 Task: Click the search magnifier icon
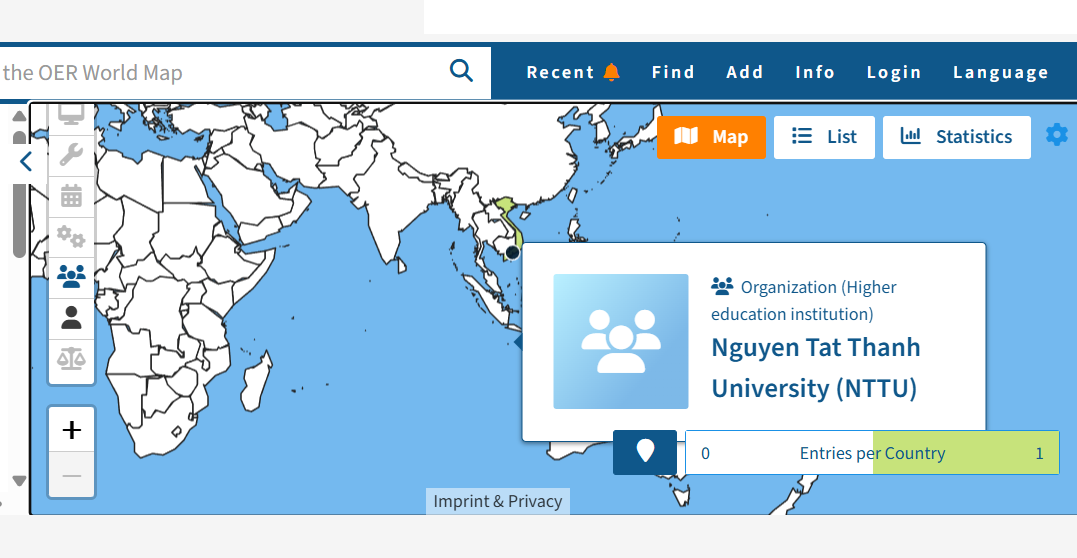pyautogui.click(x=461, y=71)
